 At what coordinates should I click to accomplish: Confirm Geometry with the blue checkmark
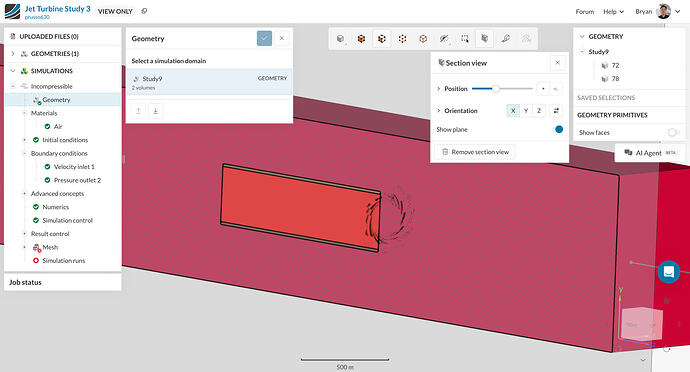[x=264, y=38]
